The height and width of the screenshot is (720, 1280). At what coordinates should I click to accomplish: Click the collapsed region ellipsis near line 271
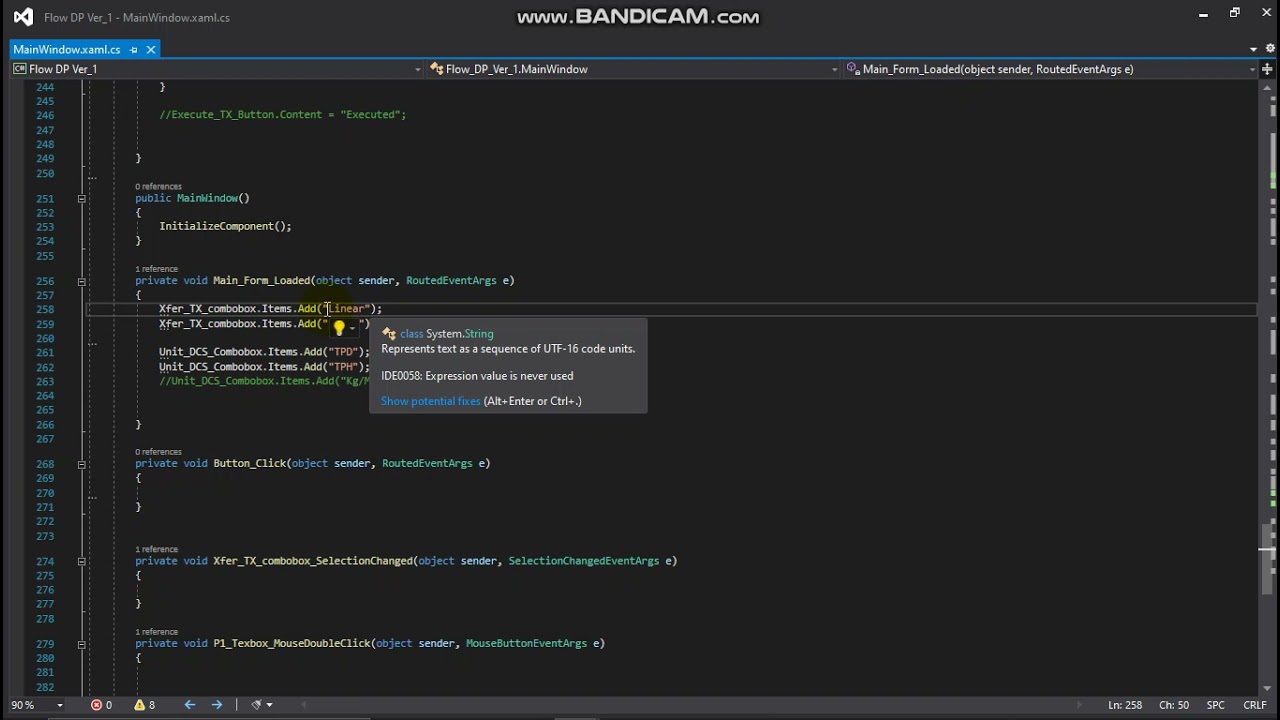(92, 496)
